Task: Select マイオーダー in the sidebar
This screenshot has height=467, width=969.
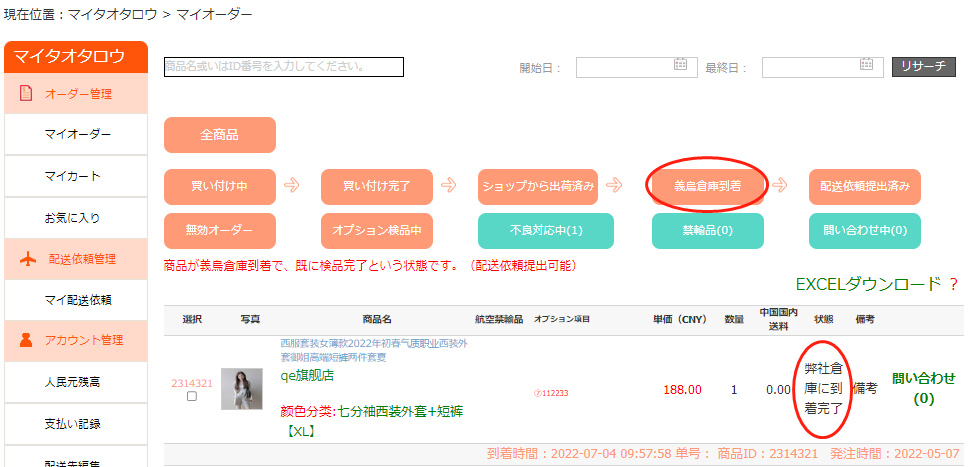Action: 77,134
